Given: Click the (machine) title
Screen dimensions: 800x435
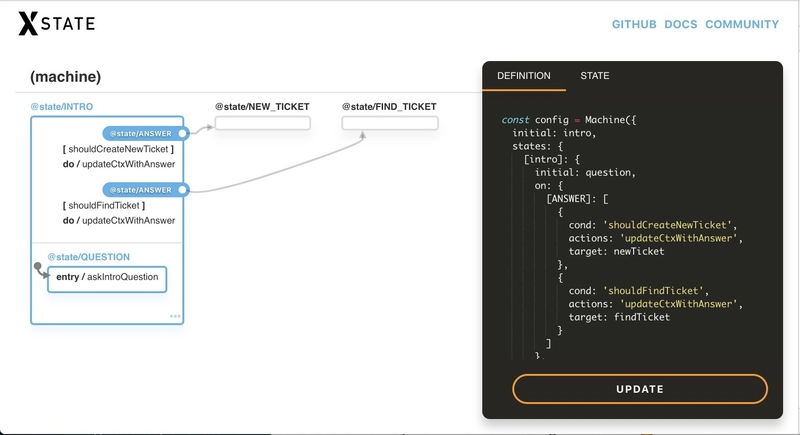Looking at the screenshot, I should point(65,76).
